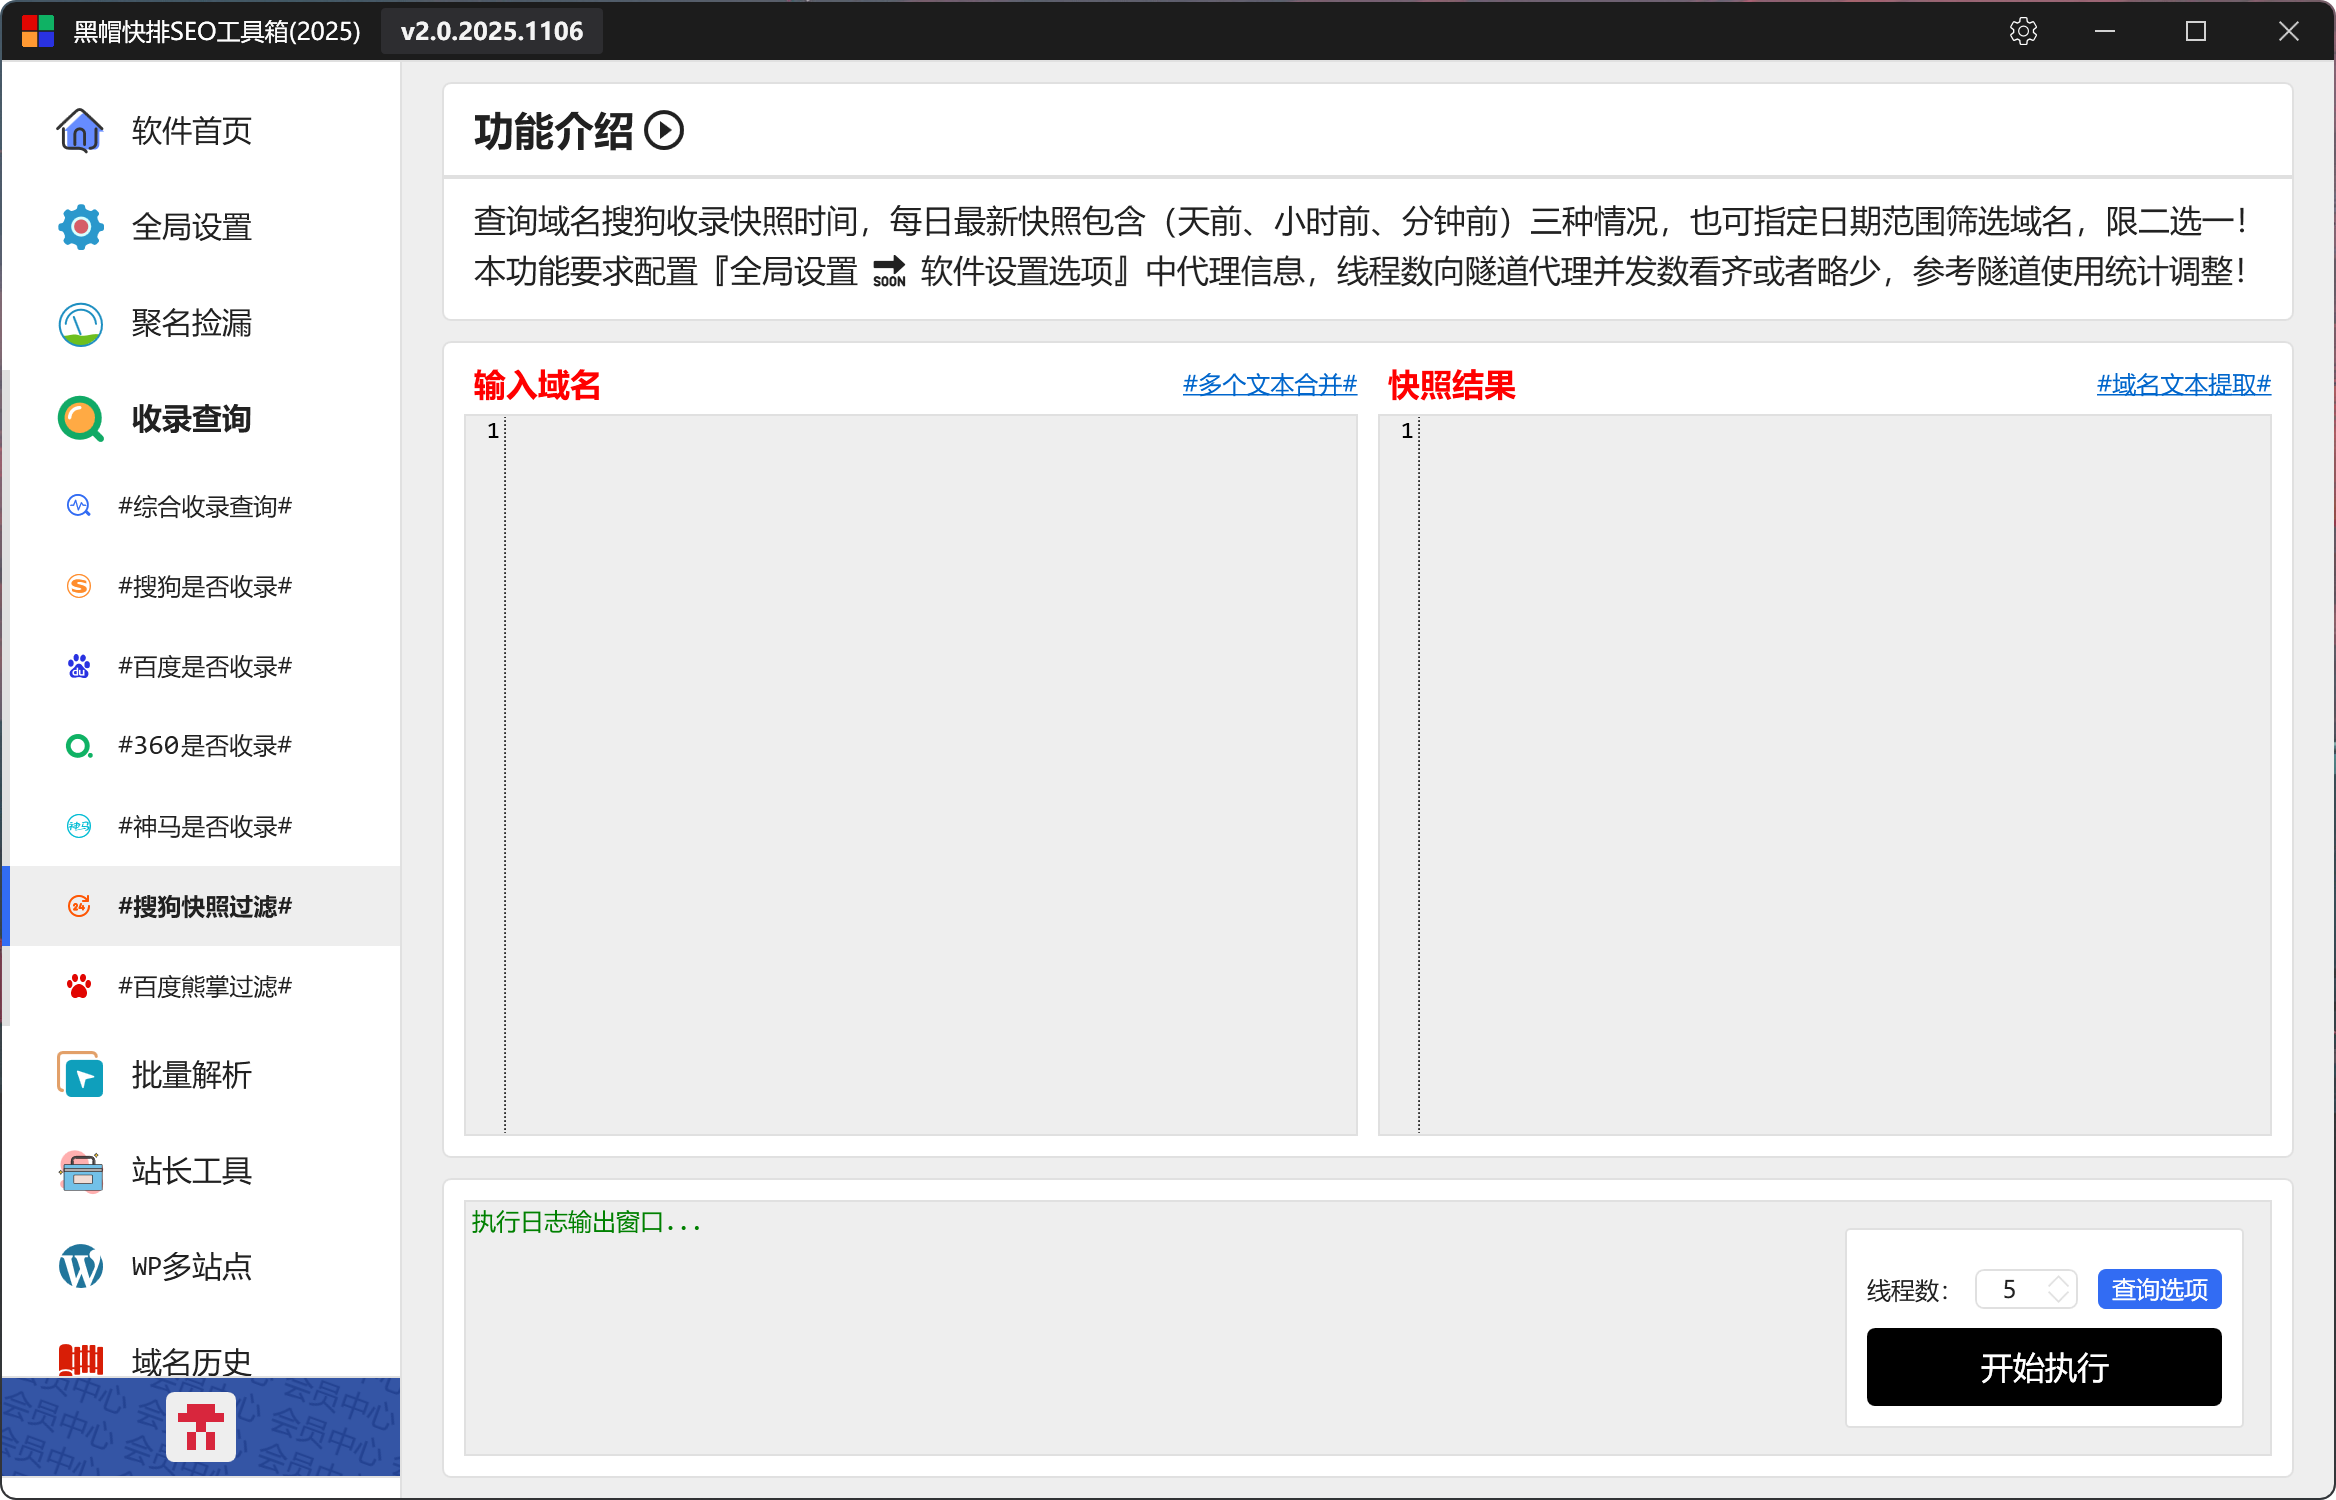Click the WordPress logo for WP多站点
This screenshot has width=2336, height=1500.
pyautogui.click(x=80, y=1267)
